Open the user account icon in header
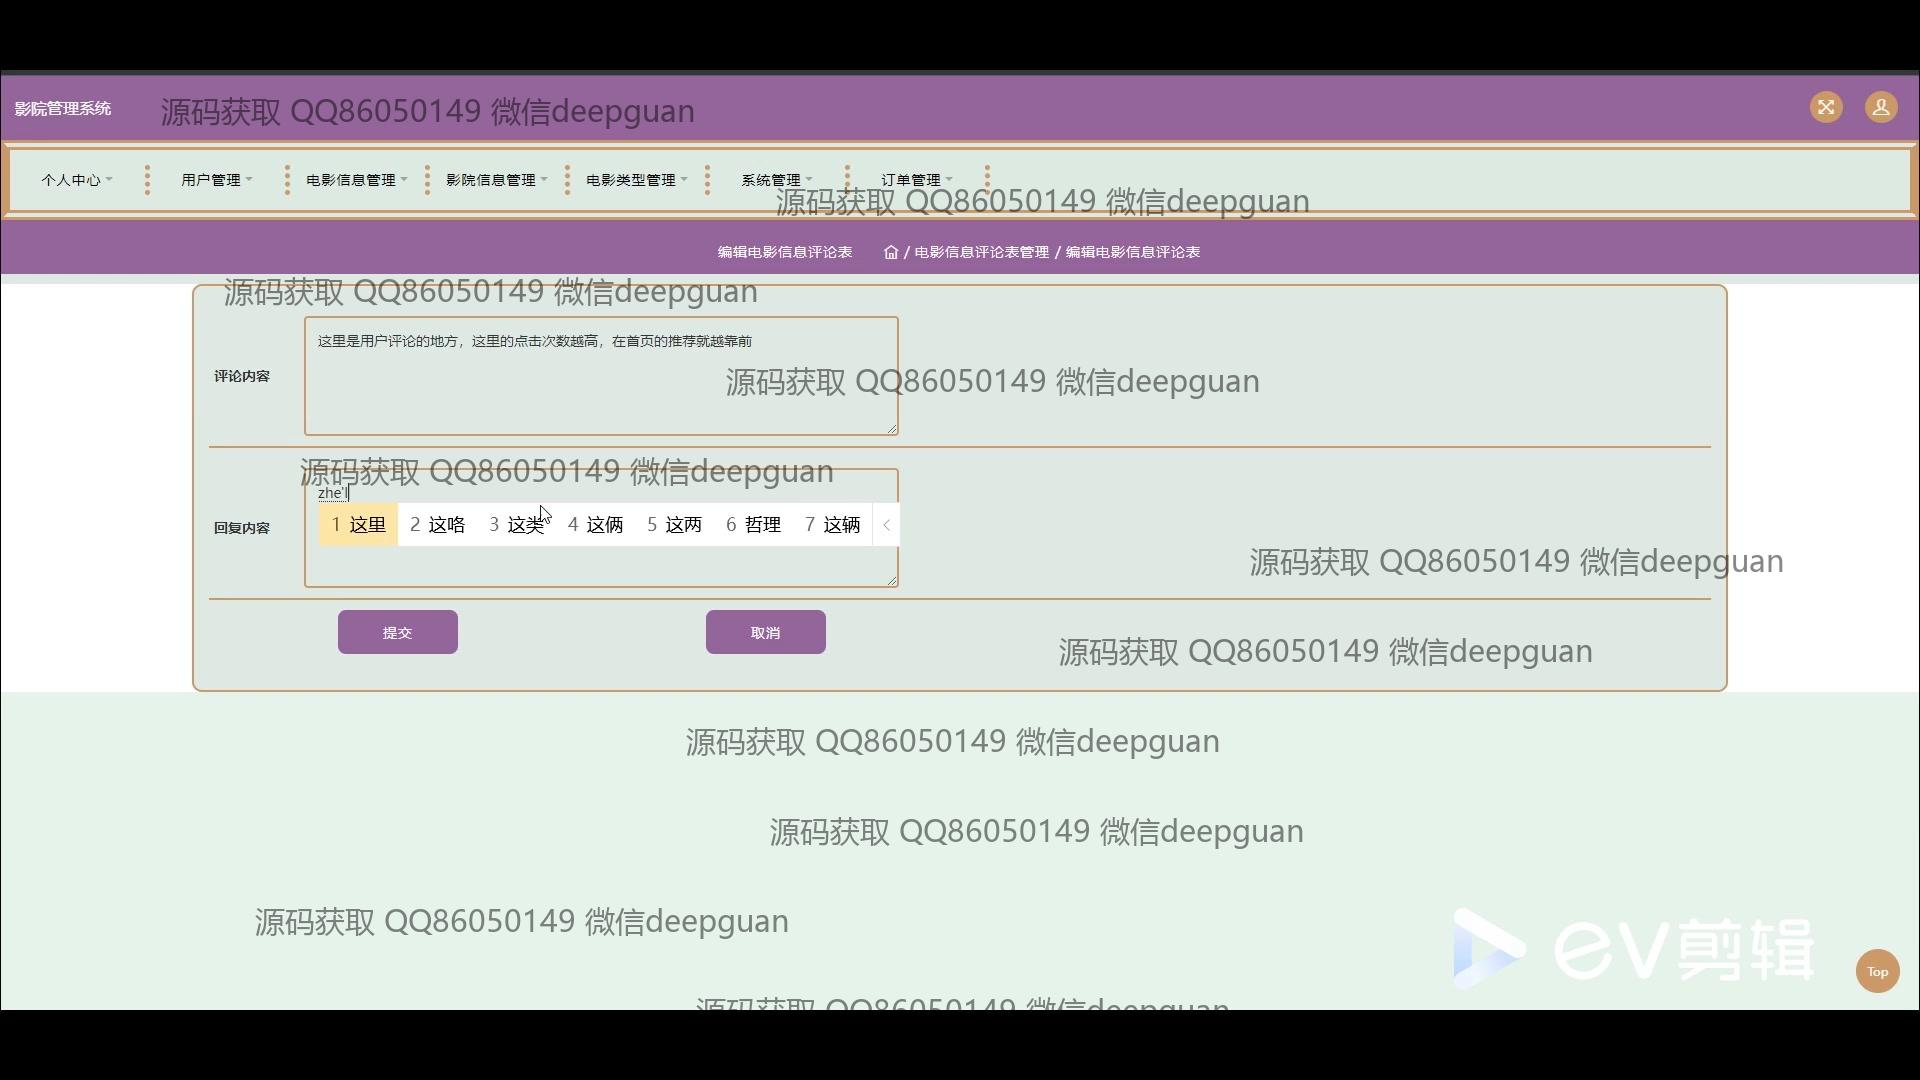The image size is (1920, 1080). tap(1881, 107)
